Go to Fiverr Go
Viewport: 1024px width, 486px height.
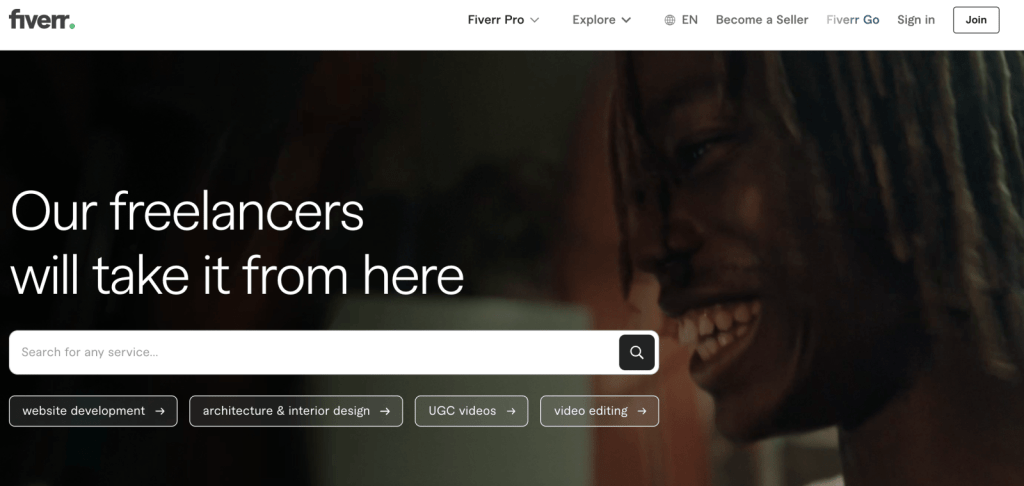click(853, 20)
